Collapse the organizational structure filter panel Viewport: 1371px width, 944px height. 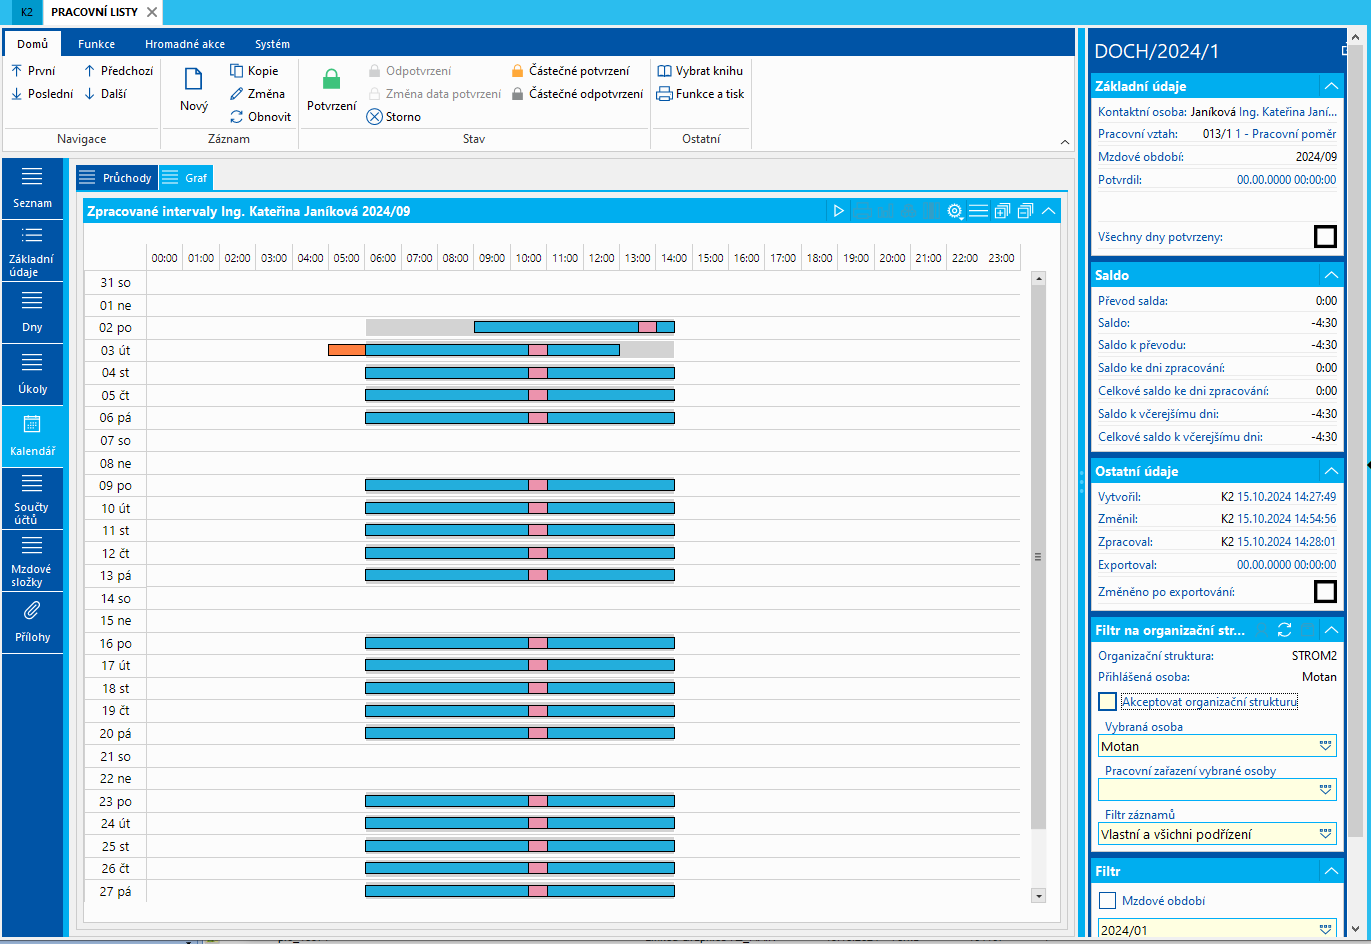click(x=1331, y=630)
